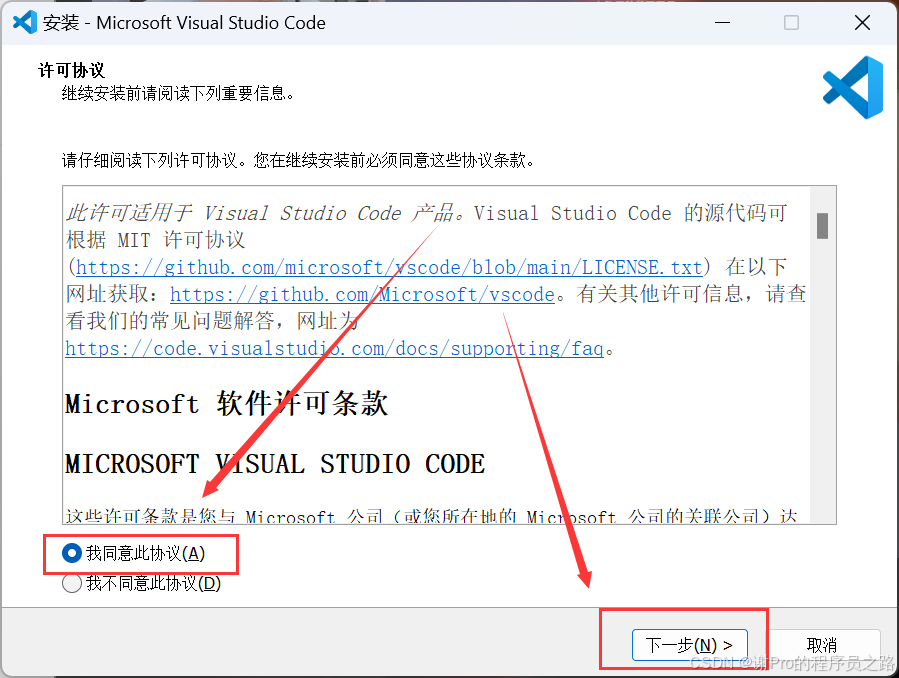Click the 取消 button
The width and height of the screenshot is (899, 678).
[822, 645]
